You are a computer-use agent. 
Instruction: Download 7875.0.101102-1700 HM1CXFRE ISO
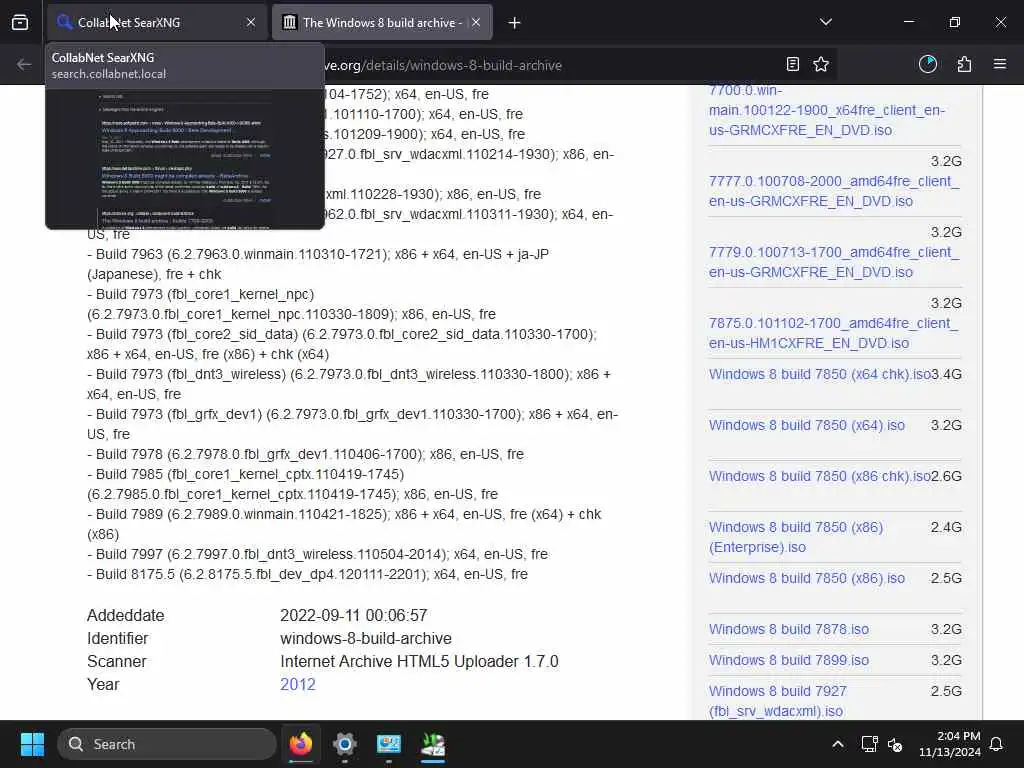(x=833, y=333)
